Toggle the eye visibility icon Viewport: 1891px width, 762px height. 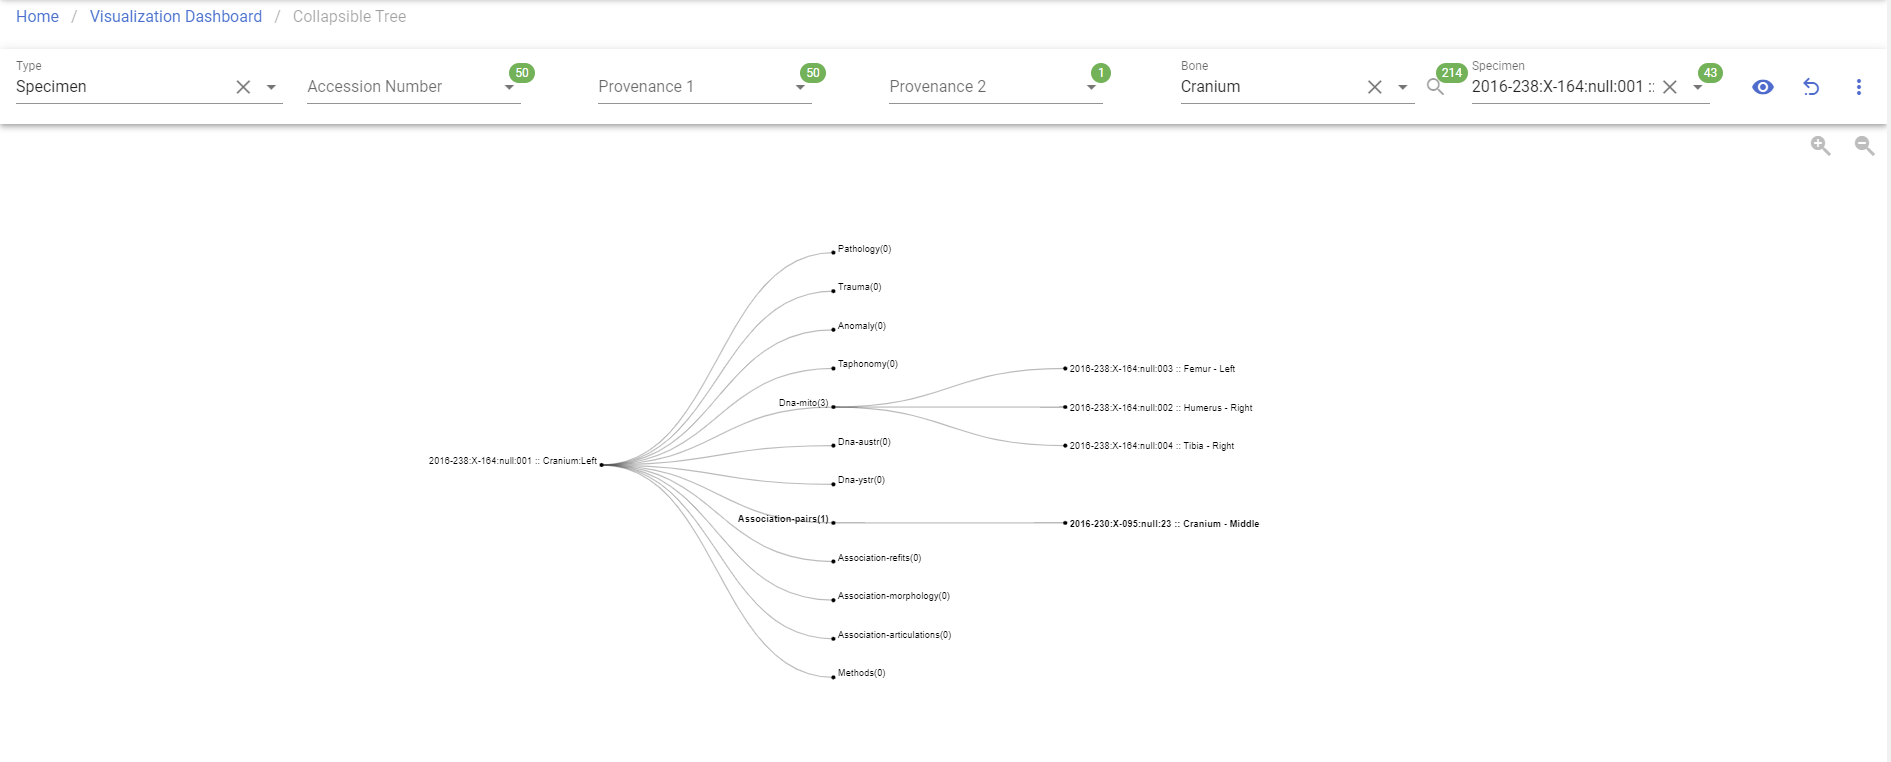[1763, 87]
